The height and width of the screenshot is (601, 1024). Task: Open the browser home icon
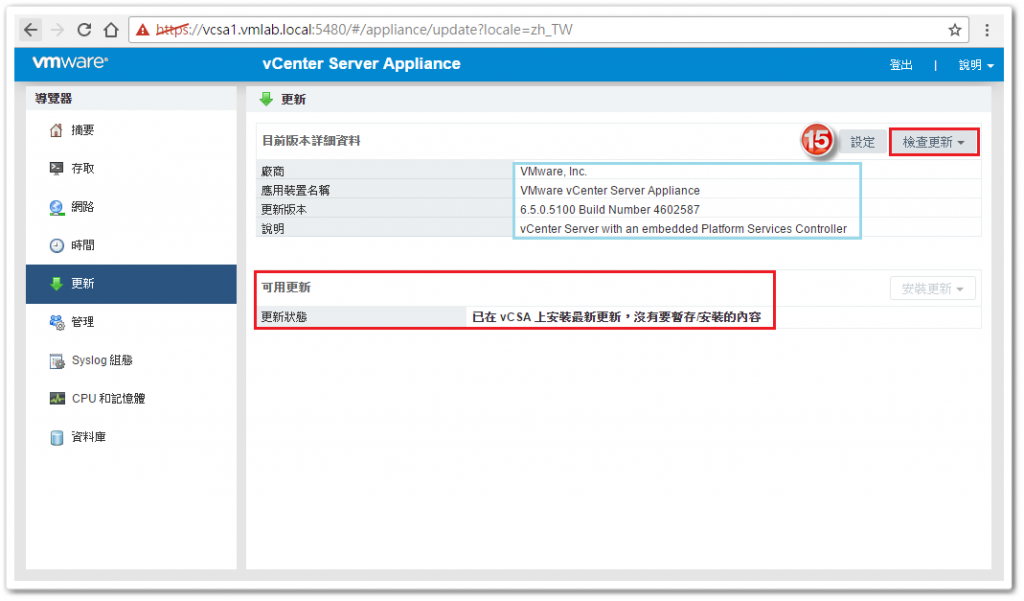point(111,29)
